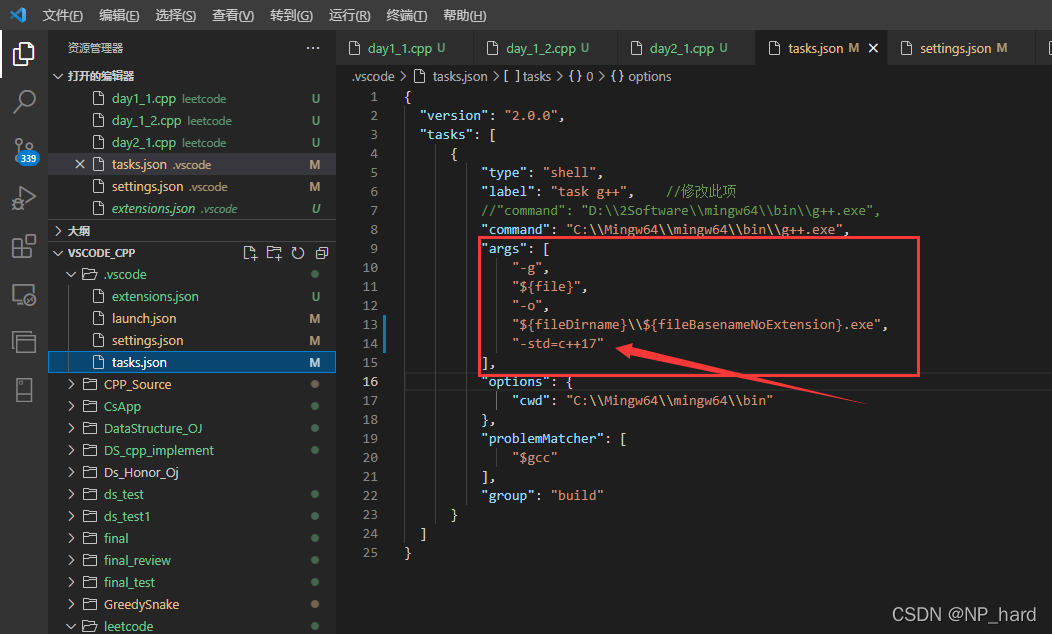This screenshot has height=634, width=1052.
Task: Open the Help menu
Action: [x=464, y=15]
